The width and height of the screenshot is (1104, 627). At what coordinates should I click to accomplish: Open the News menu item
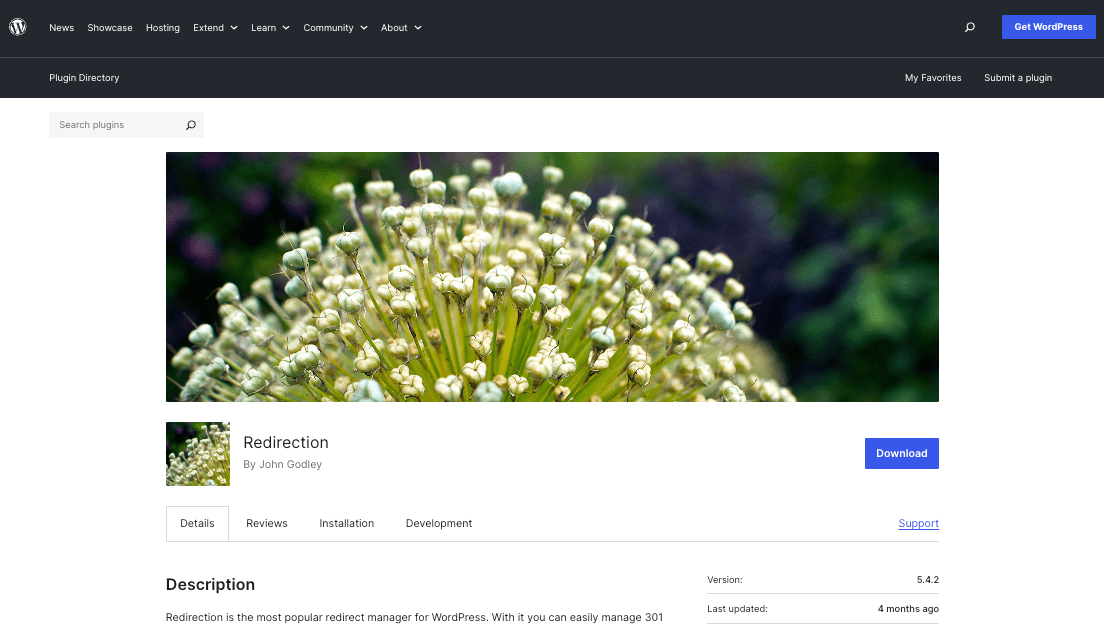point(61,28)
